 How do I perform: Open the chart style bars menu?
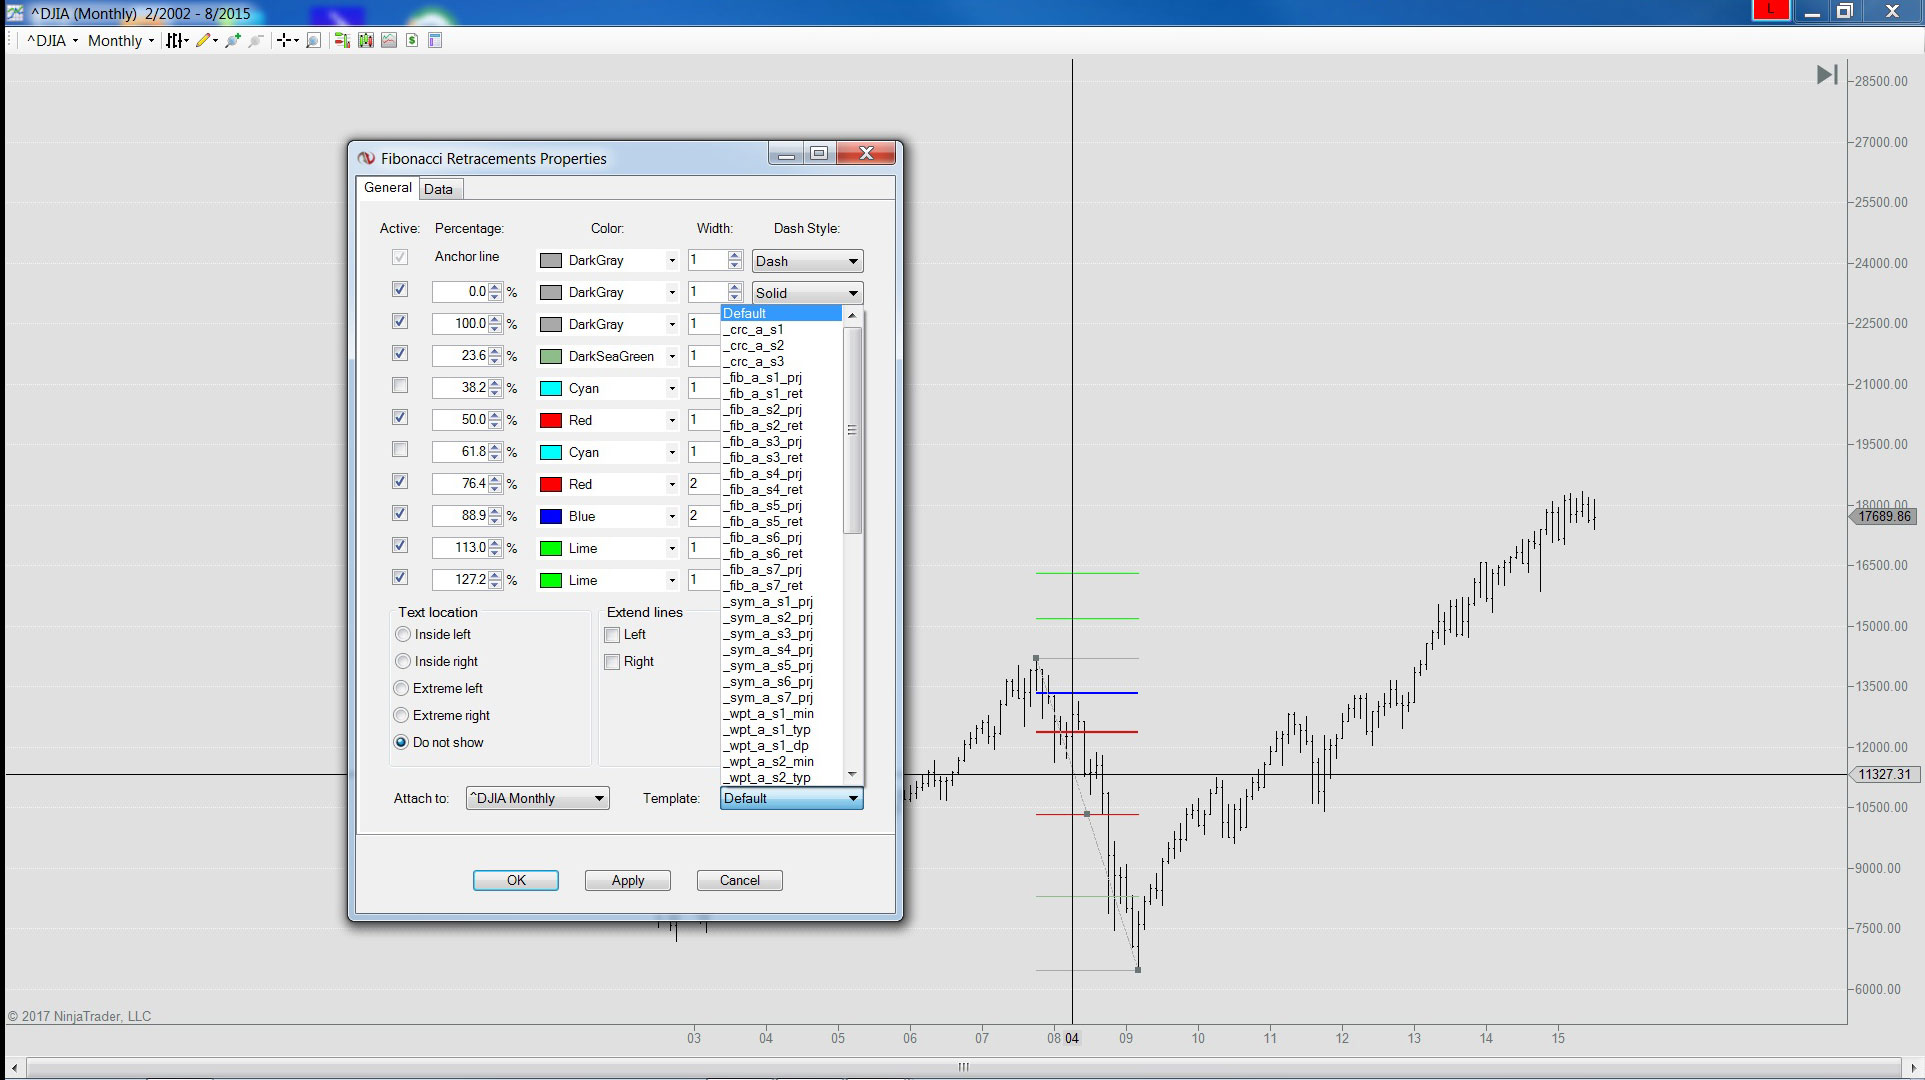pos(177,40)
